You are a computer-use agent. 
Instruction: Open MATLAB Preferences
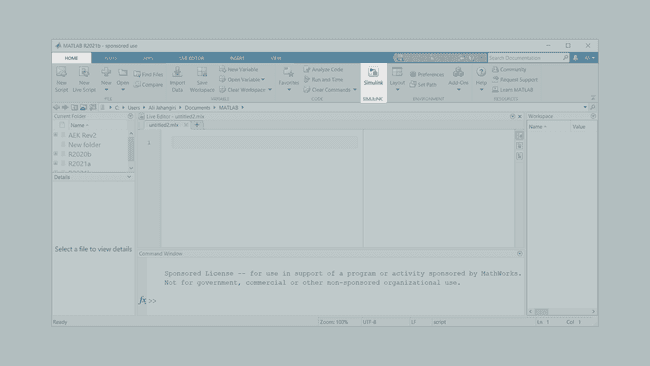(427, 74)
